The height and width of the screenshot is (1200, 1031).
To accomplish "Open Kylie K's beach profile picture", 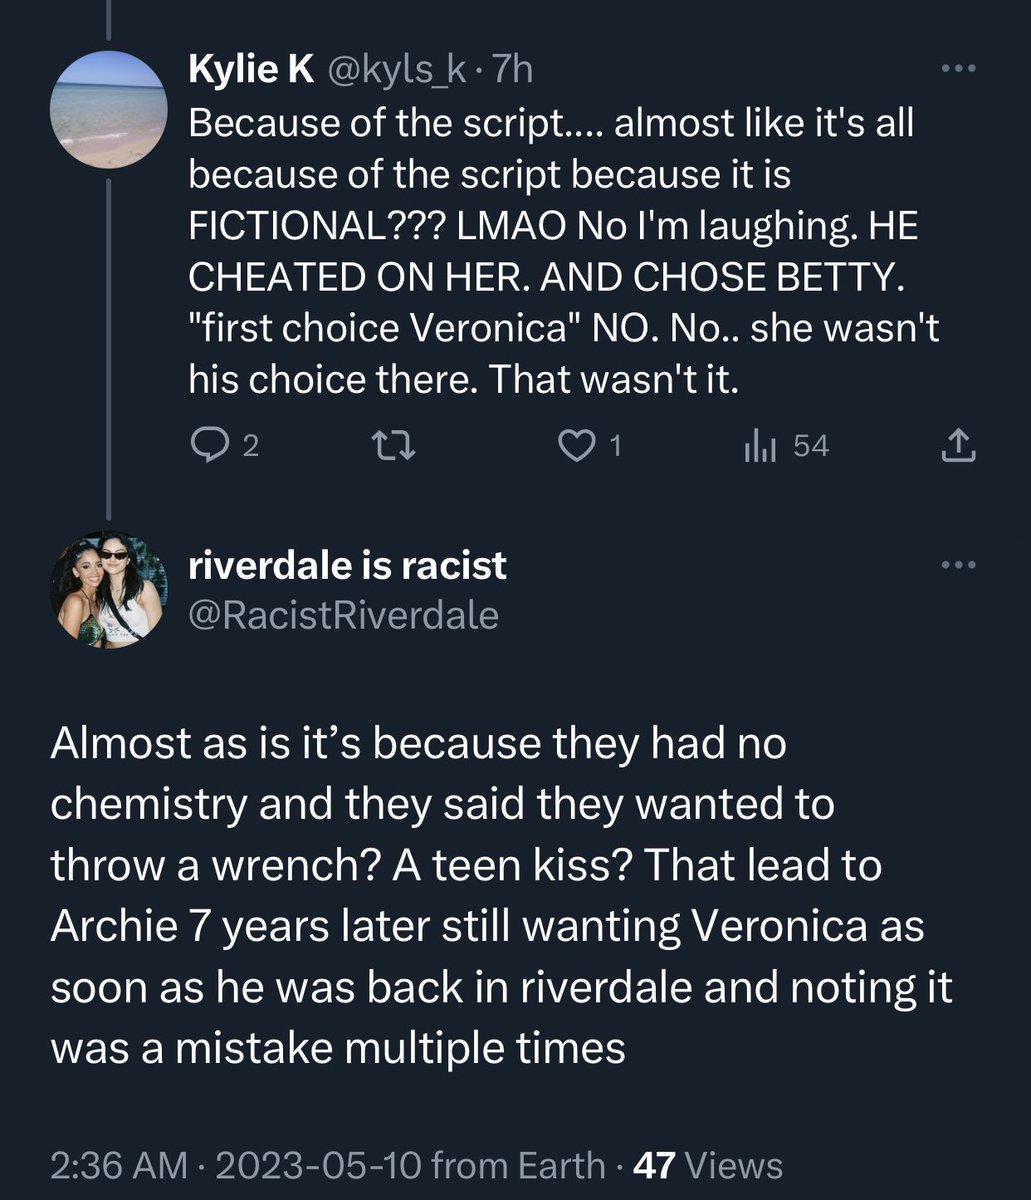I will pyautogui.click(x=109, y=109).
